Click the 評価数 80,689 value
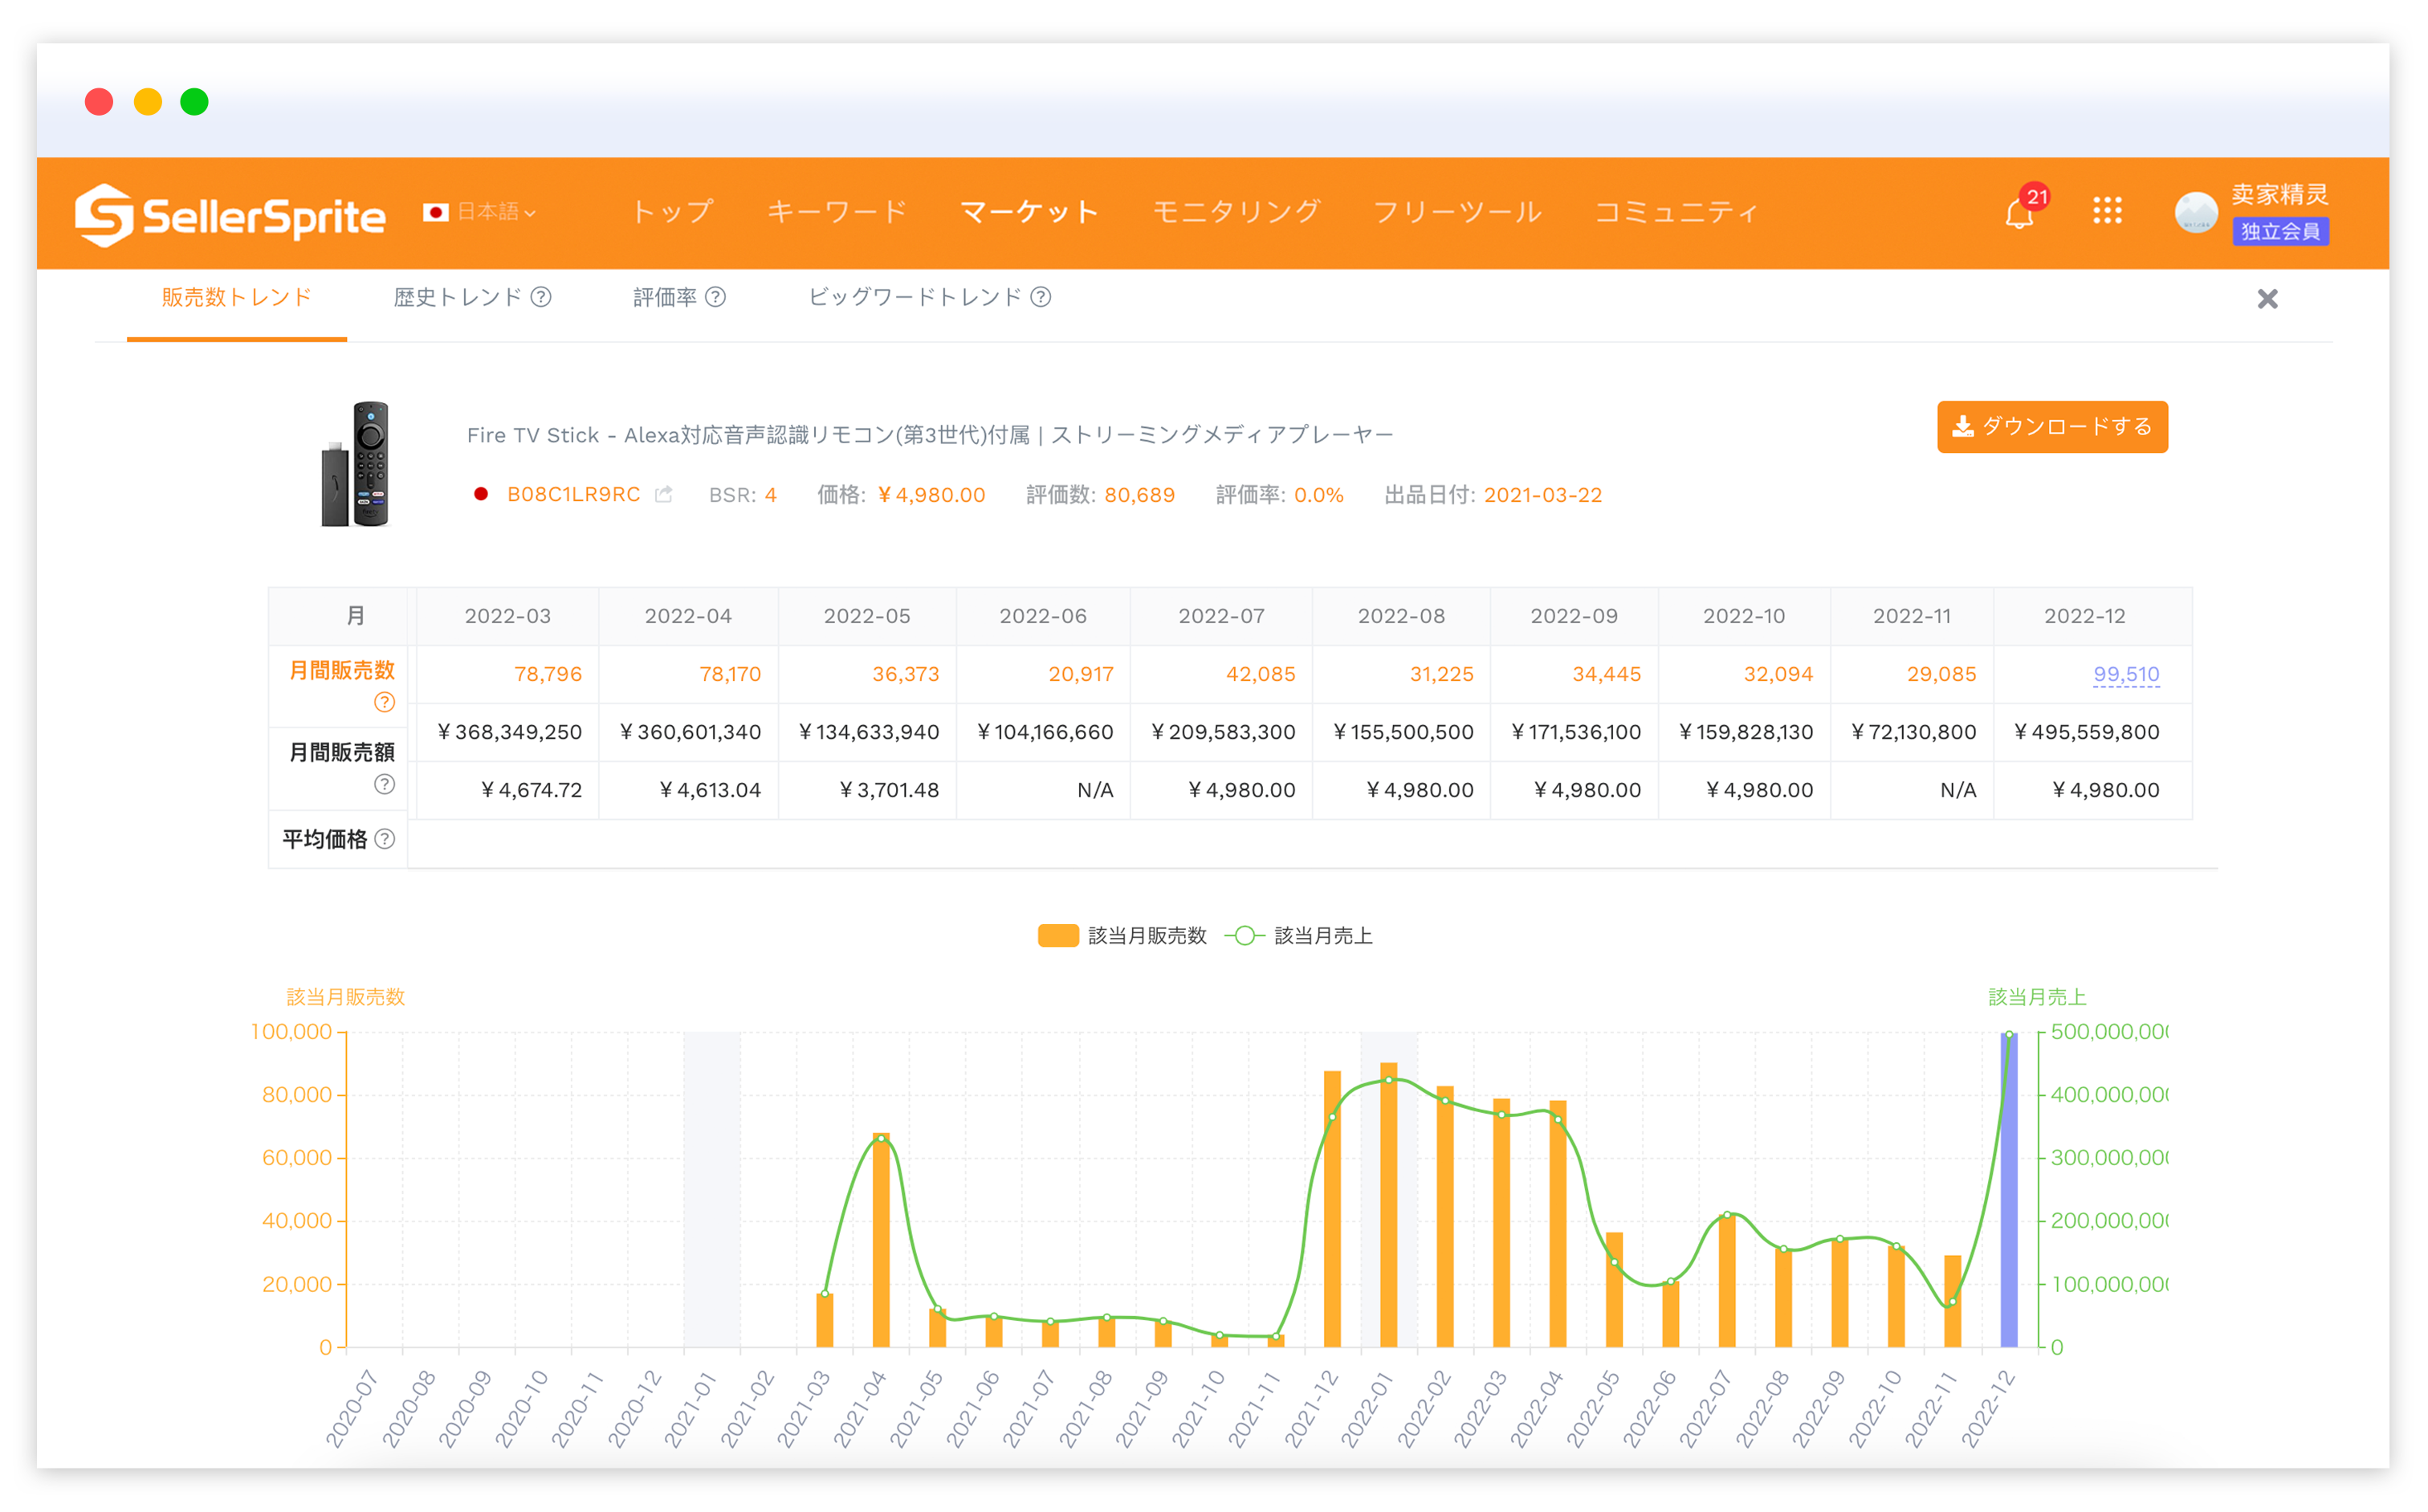 pos(1139,494)
